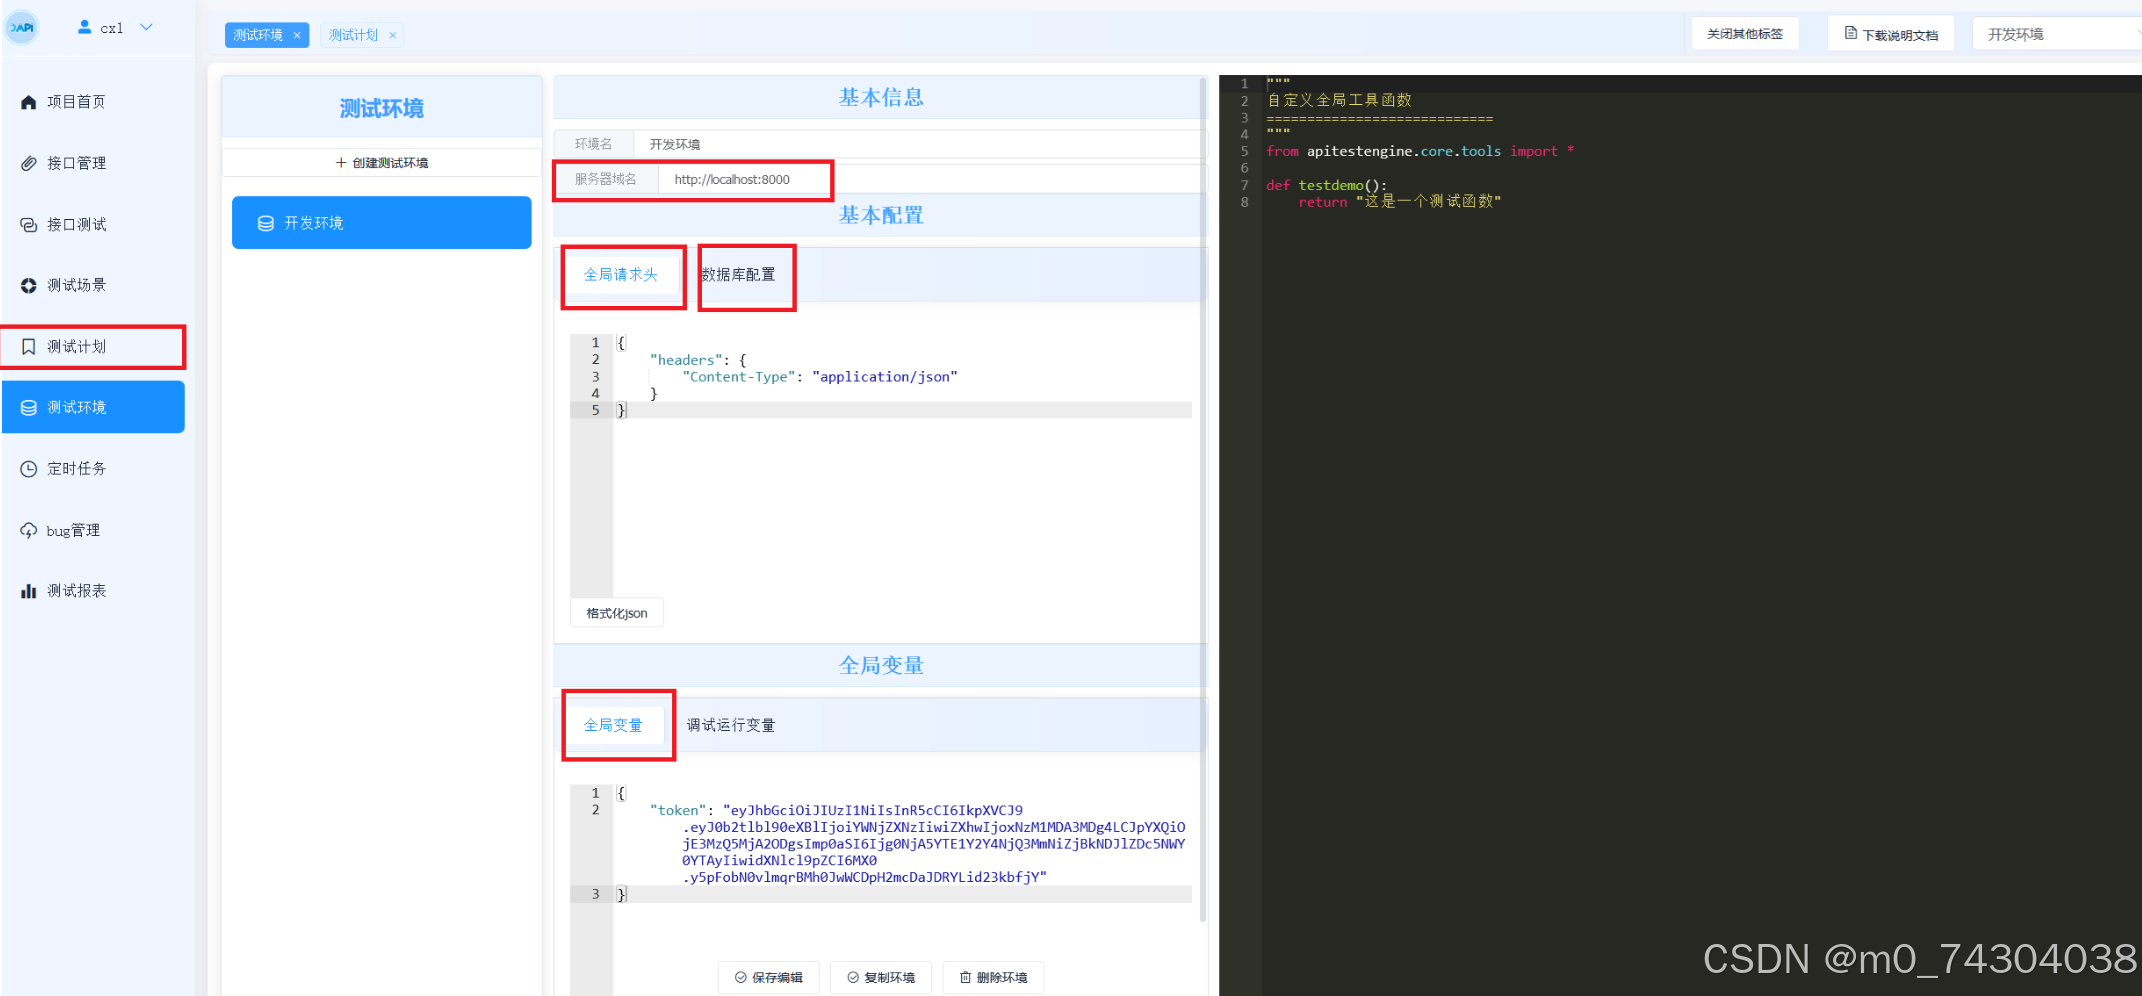The width and height of the screenshot is (2142, 996).
Task: View 测试报表 via the chart icon
Action: pyautogui.click(x=74, y=590)
